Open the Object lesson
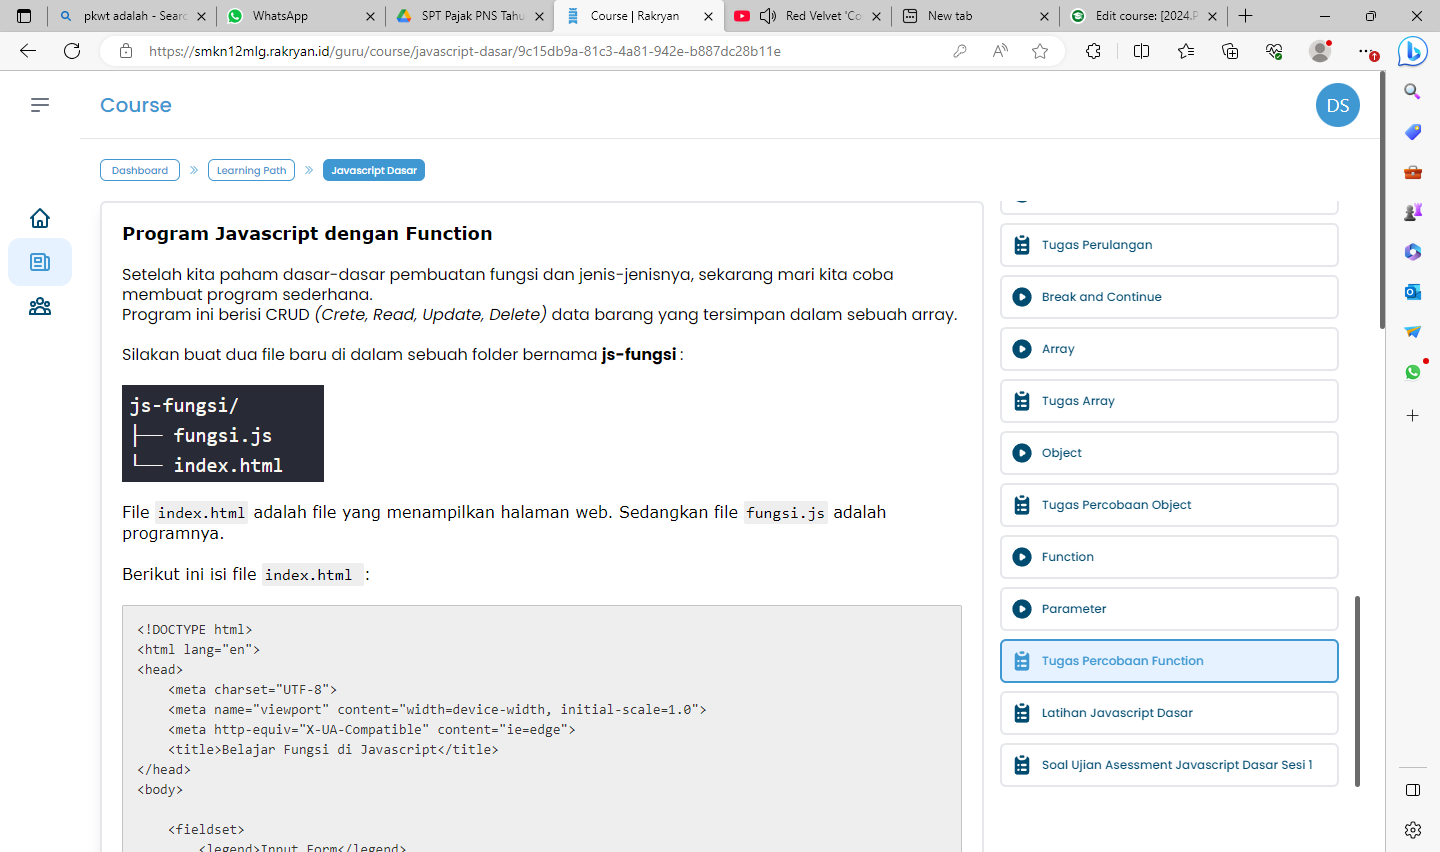This screenshot has width=1440, height=852. [x=1169, y=453]
